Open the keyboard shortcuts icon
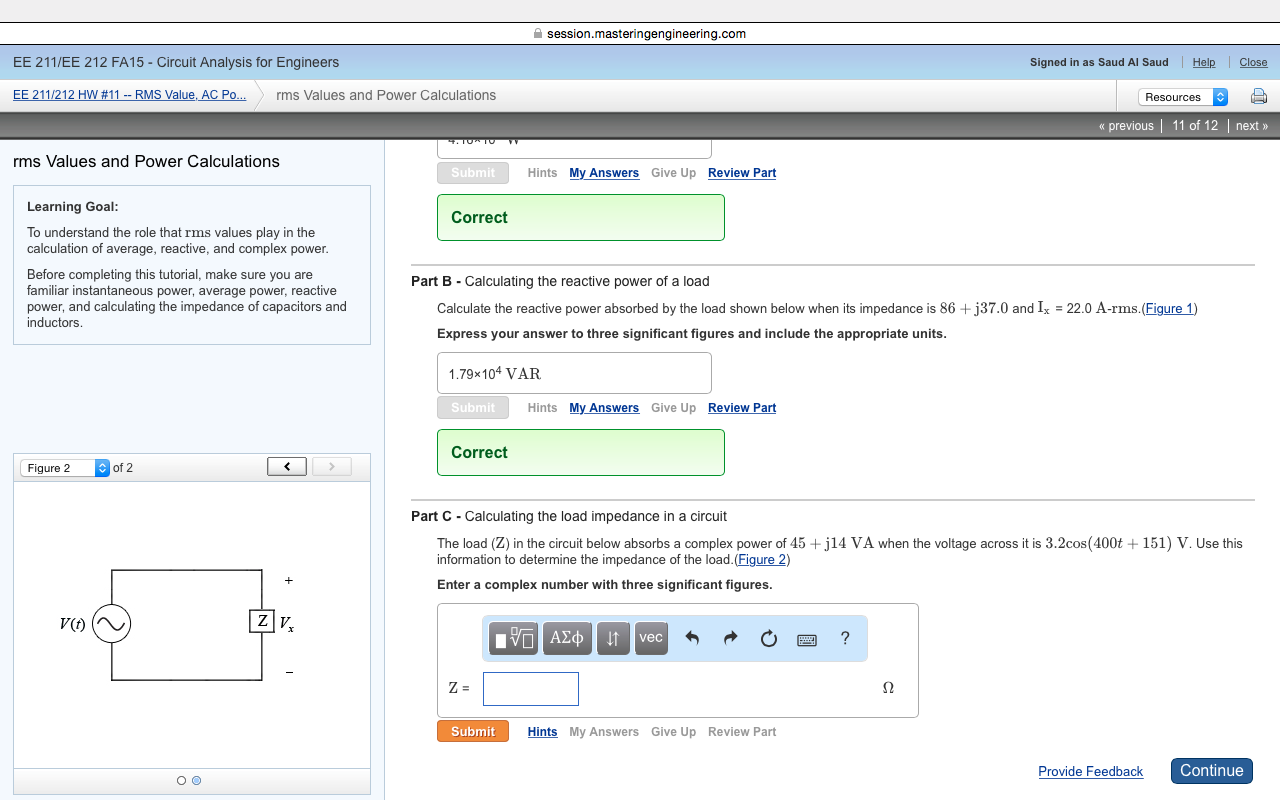 806,638
